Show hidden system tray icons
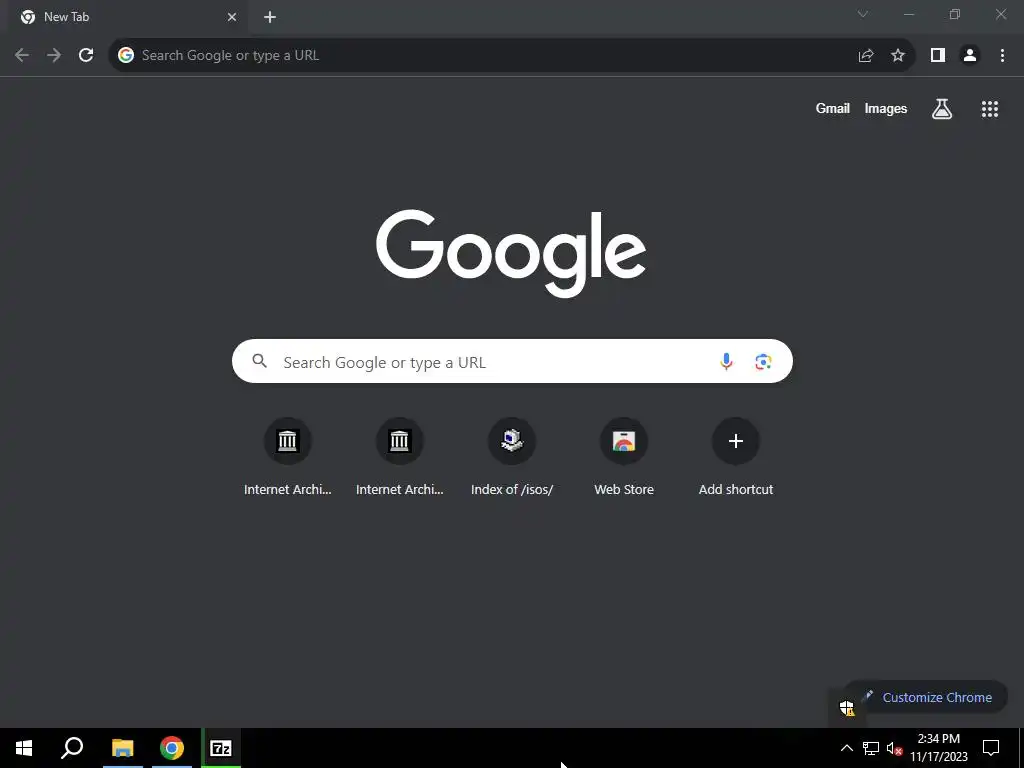This screenshot has width=1024, height=768. point(846,748)
